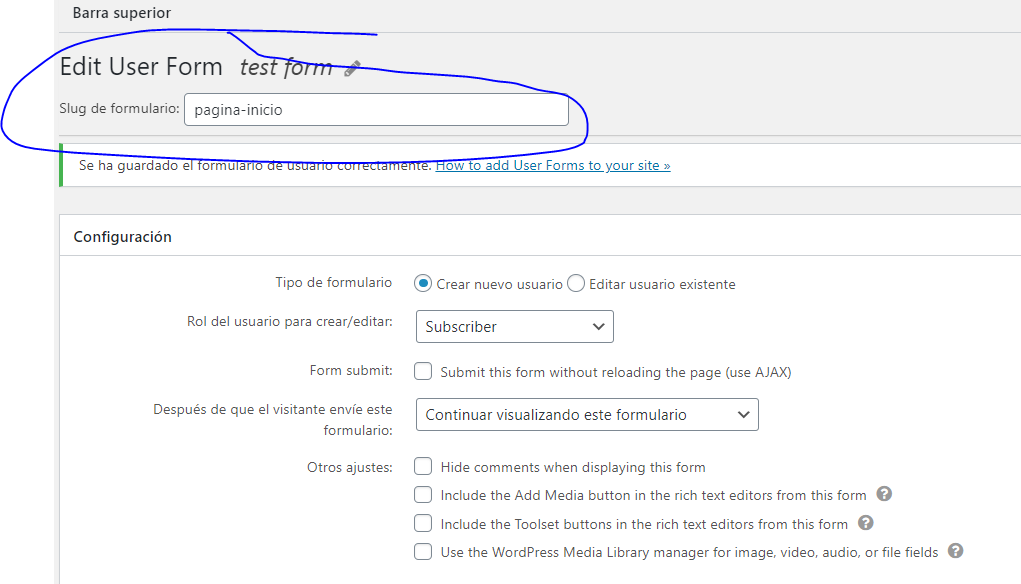Open the Subscriber role dropdown
This screenshot has height=584, width=1021.
(x=514, y=326)
